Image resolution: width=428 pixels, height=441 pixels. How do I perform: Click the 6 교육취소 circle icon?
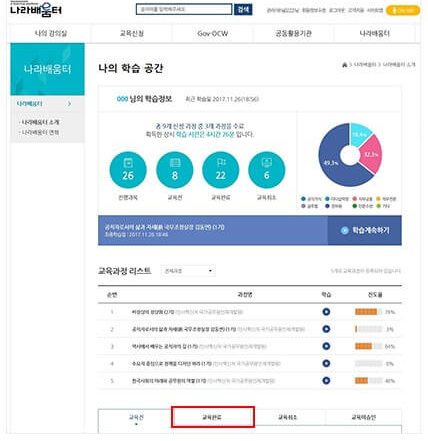click(x=267, y=170)
